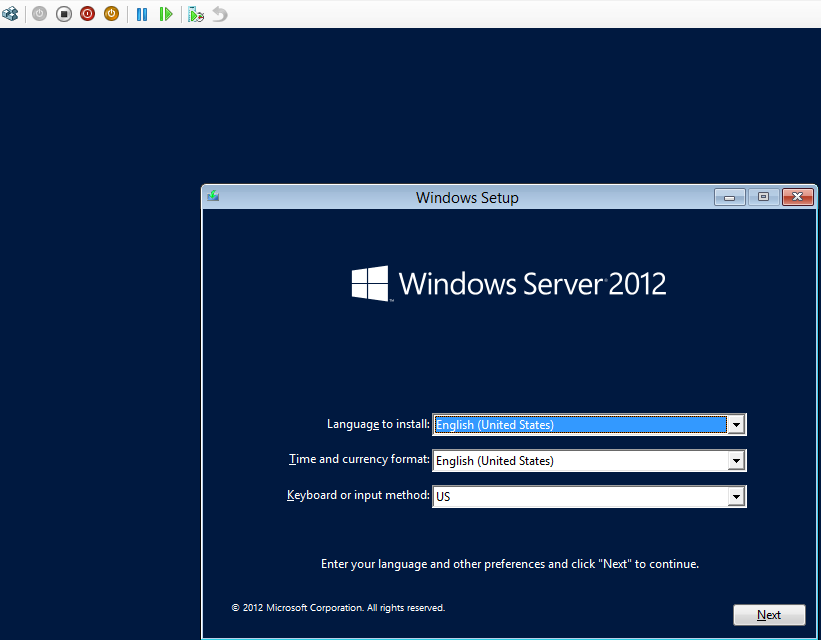Click the 'Enter your language and other preferences' instruction
Screen dimensions: 821x640
pyautogui.click(x=509, y=564)
